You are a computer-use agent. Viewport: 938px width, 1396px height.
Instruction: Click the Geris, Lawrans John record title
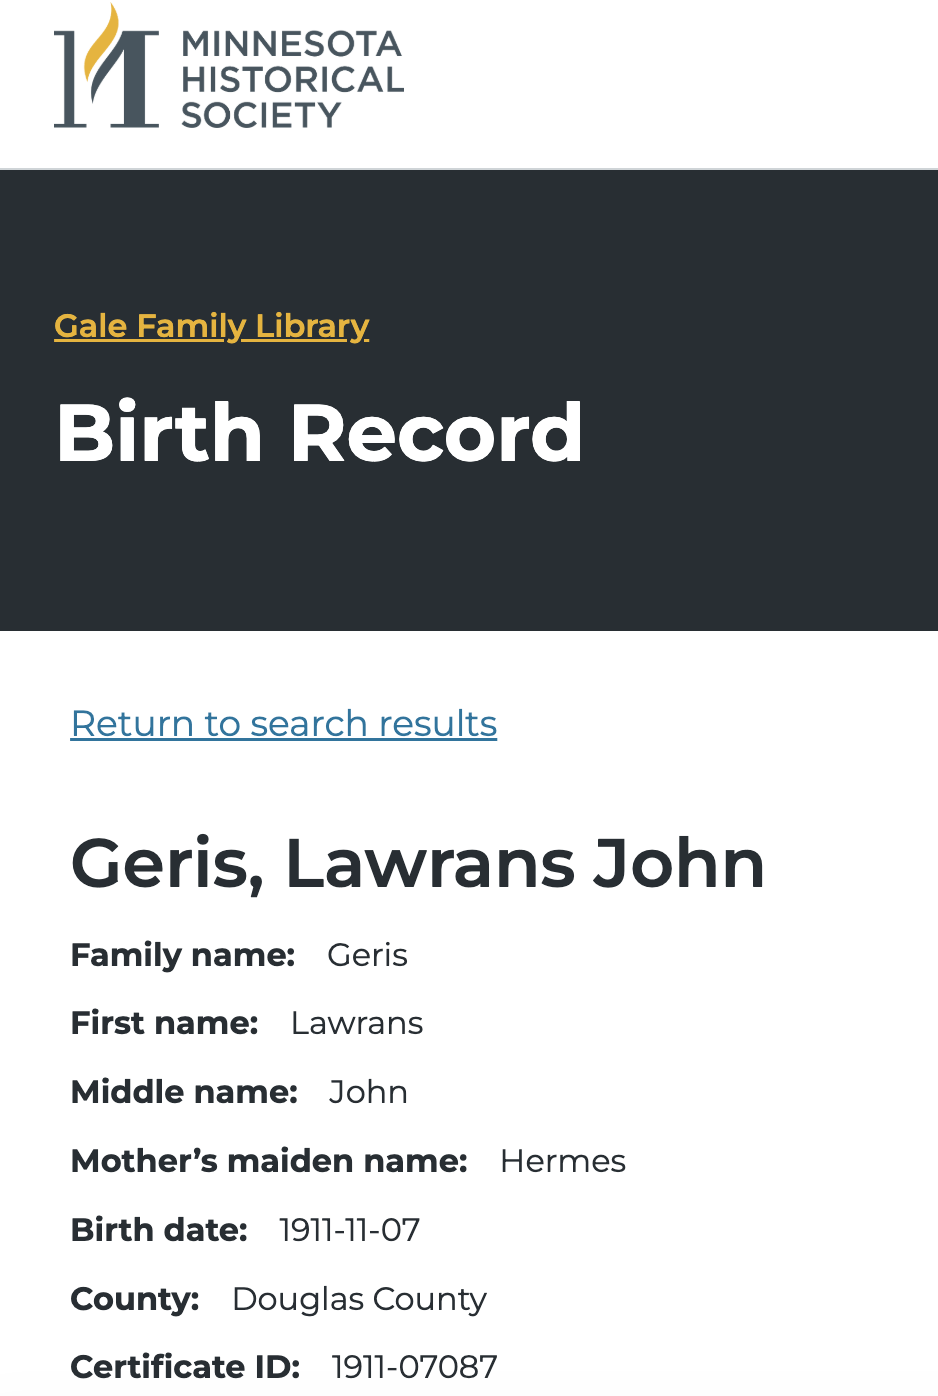[418, 863]
